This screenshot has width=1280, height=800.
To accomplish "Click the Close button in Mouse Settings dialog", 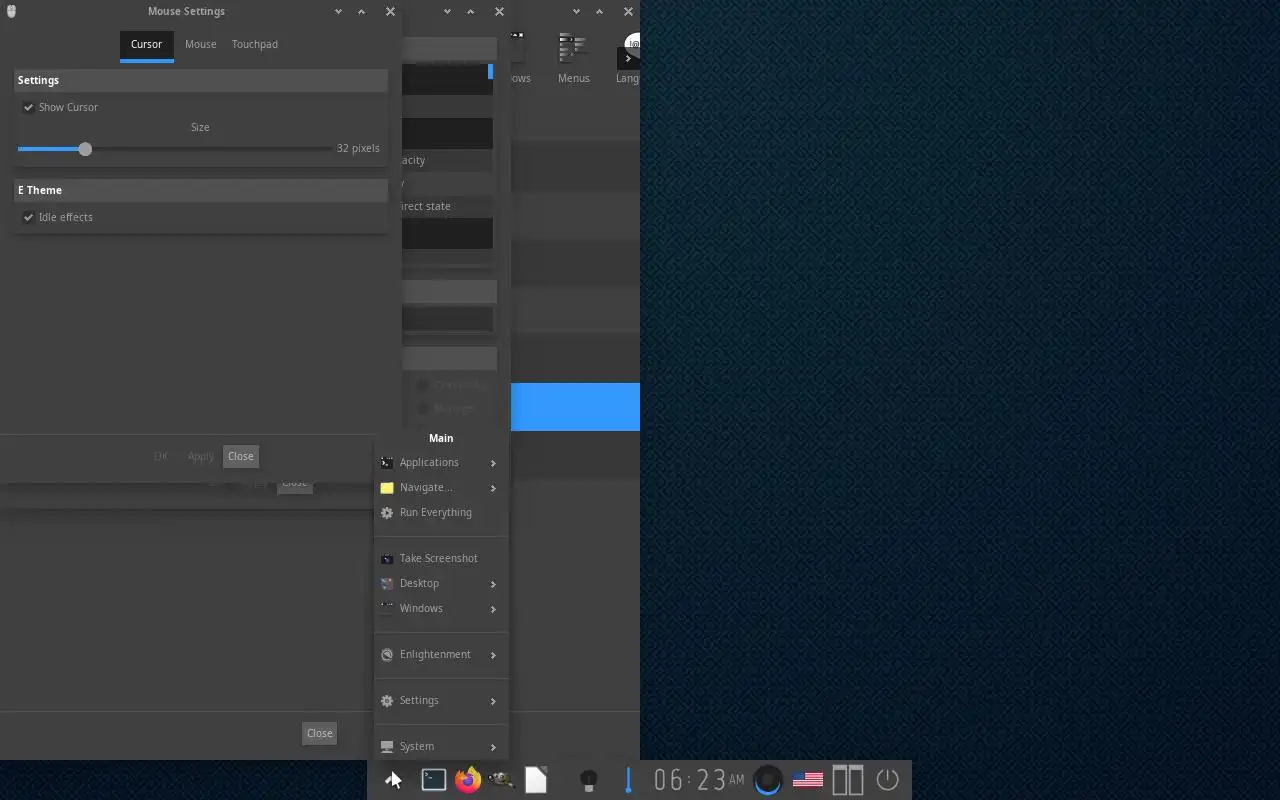I will pos(241,456).
